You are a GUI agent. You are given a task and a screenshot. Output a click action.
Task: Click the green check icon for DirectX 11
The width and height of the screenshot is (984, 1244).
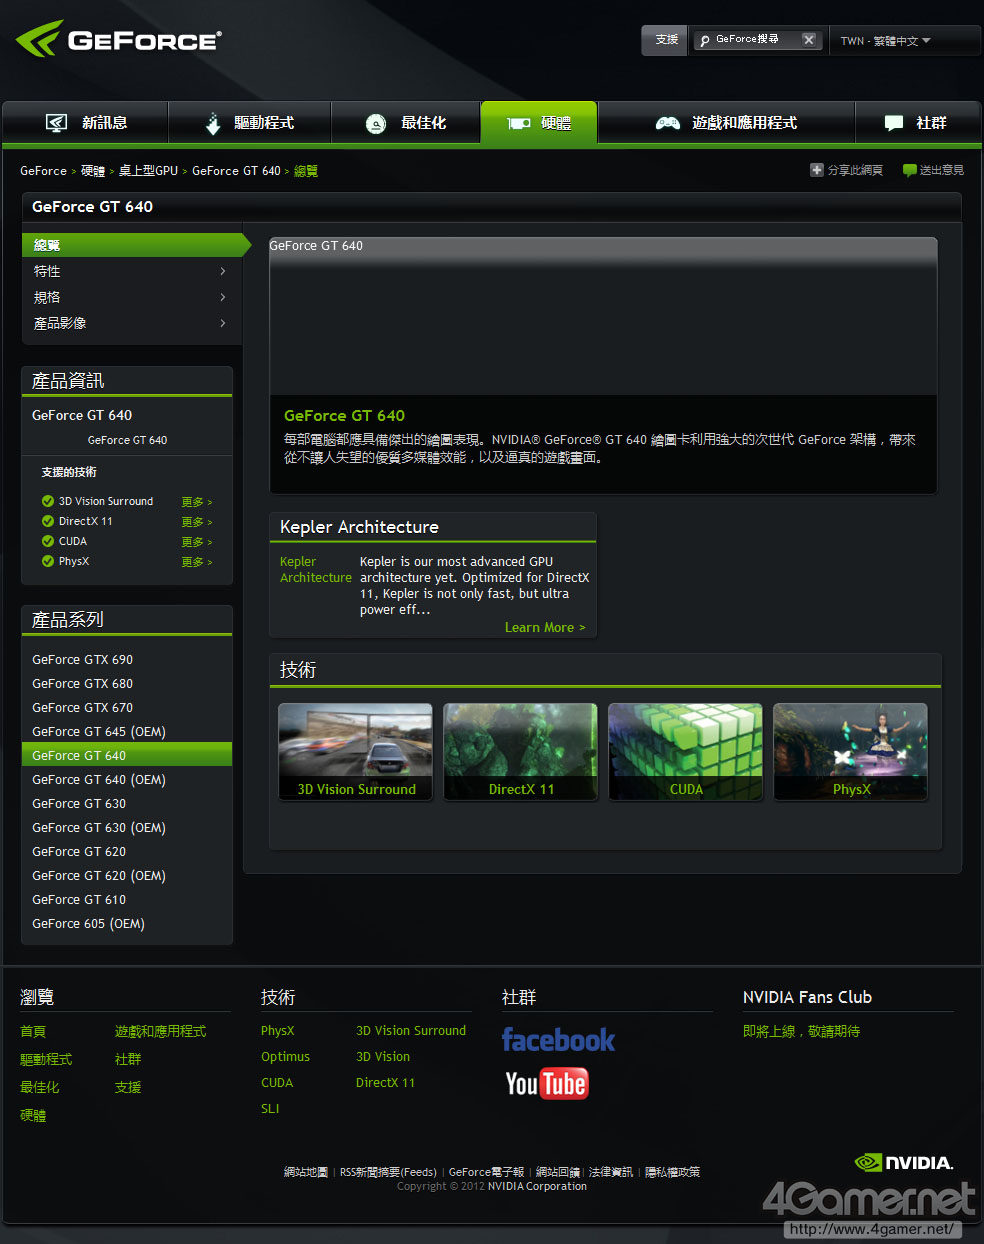click(48, 521)
